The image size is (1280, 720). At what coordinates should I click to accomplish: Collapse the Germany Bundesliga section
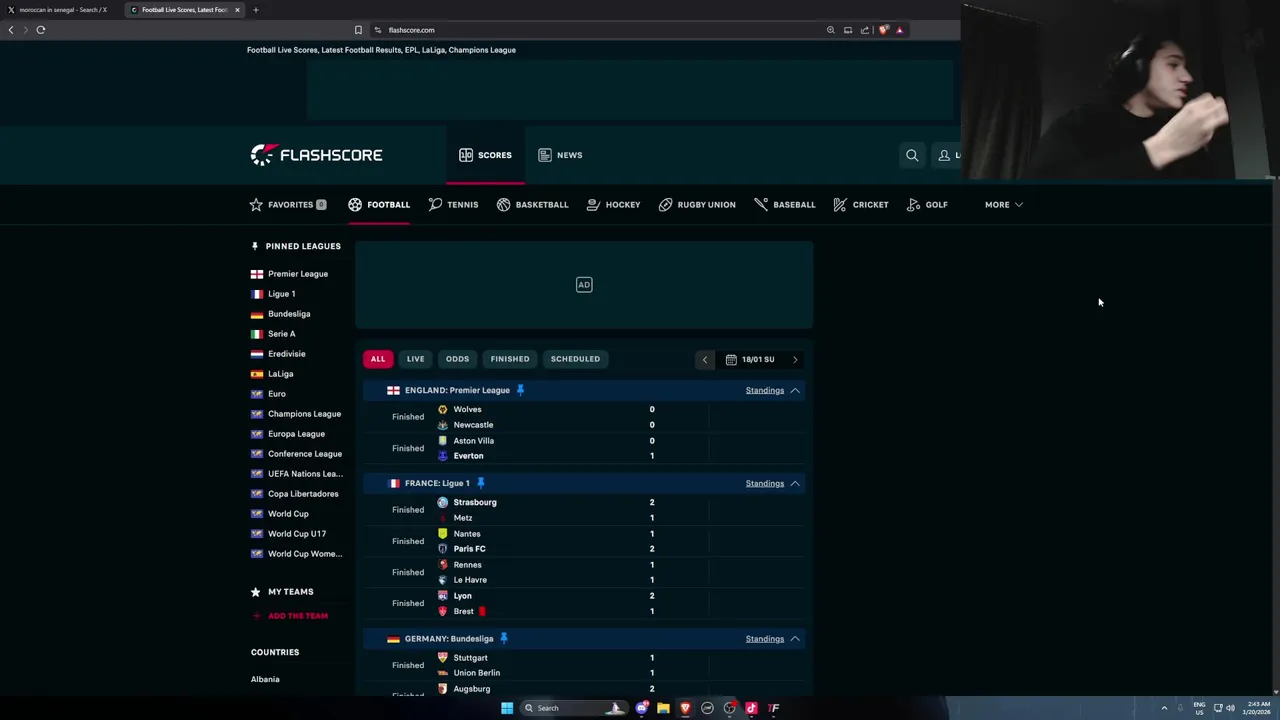pyautogui.click(x=795, y=638)
